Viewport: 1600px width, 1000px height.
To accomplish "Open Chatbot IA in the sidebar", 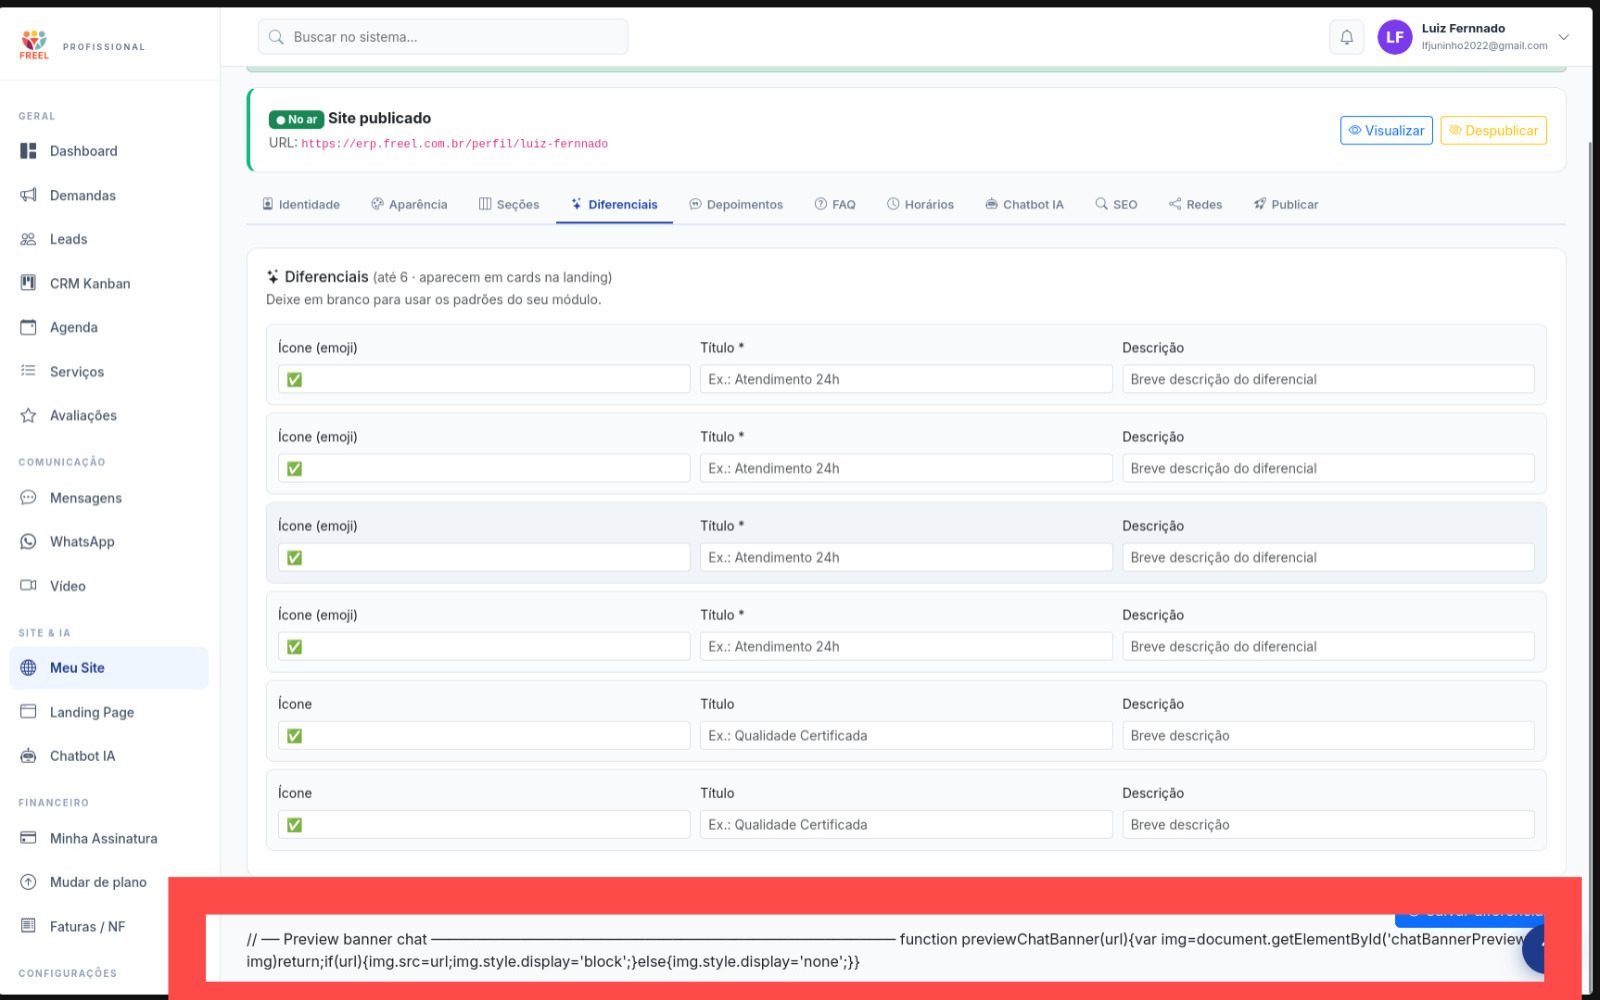I will tap(82, 756).
